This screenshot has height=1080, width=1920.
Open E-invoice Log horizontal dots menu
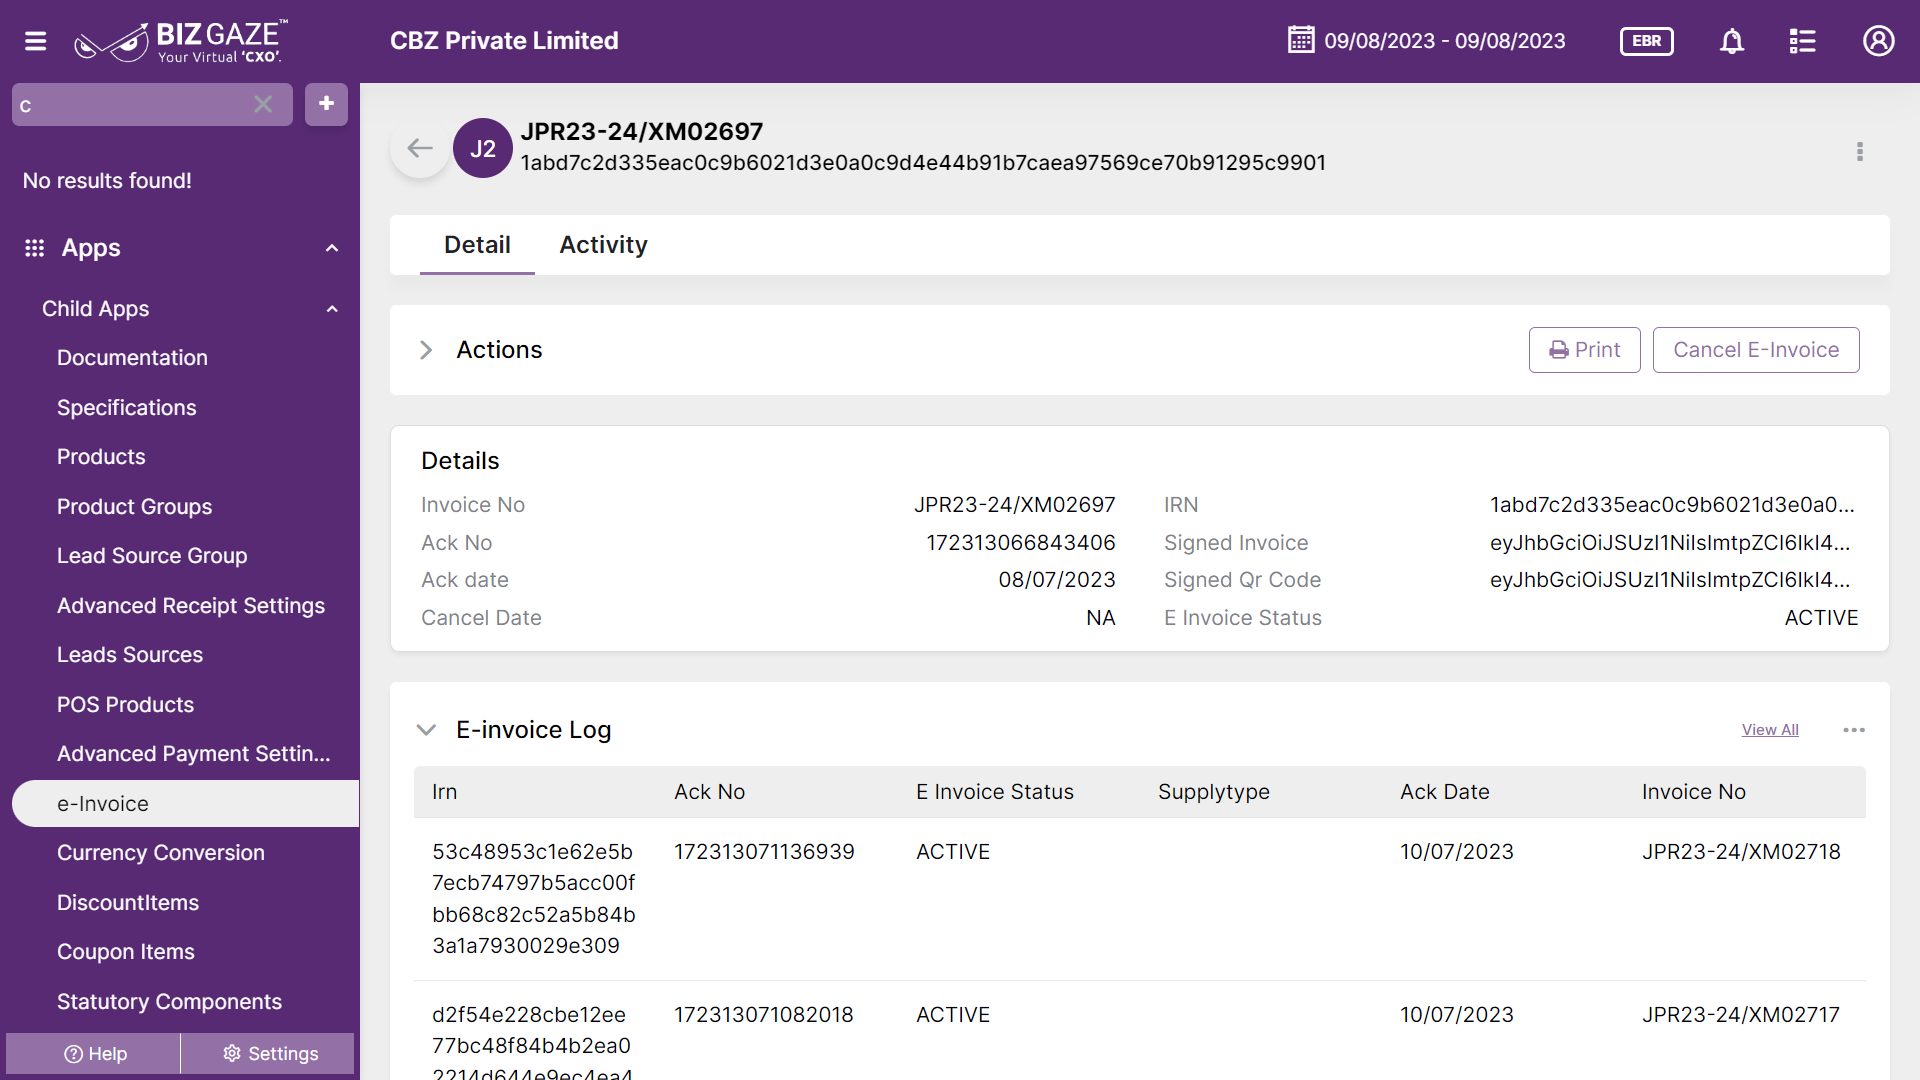pos(1853,730)
